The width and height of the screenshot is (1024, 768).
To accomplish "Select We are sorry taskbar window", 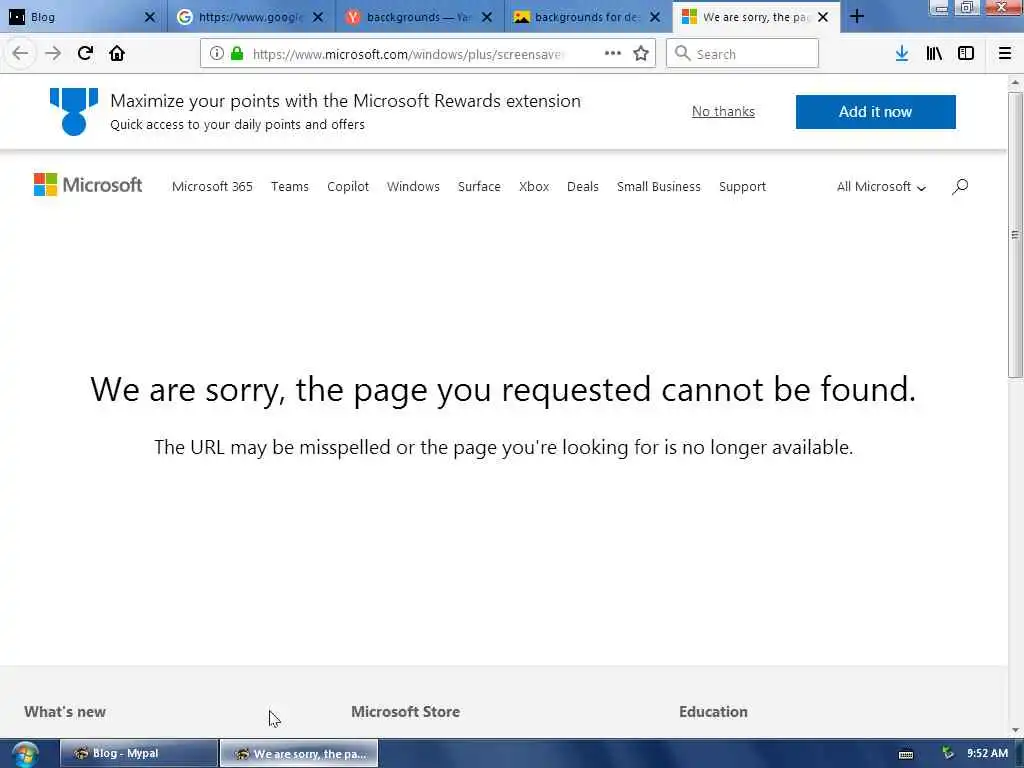I will [x=298, y=754].
